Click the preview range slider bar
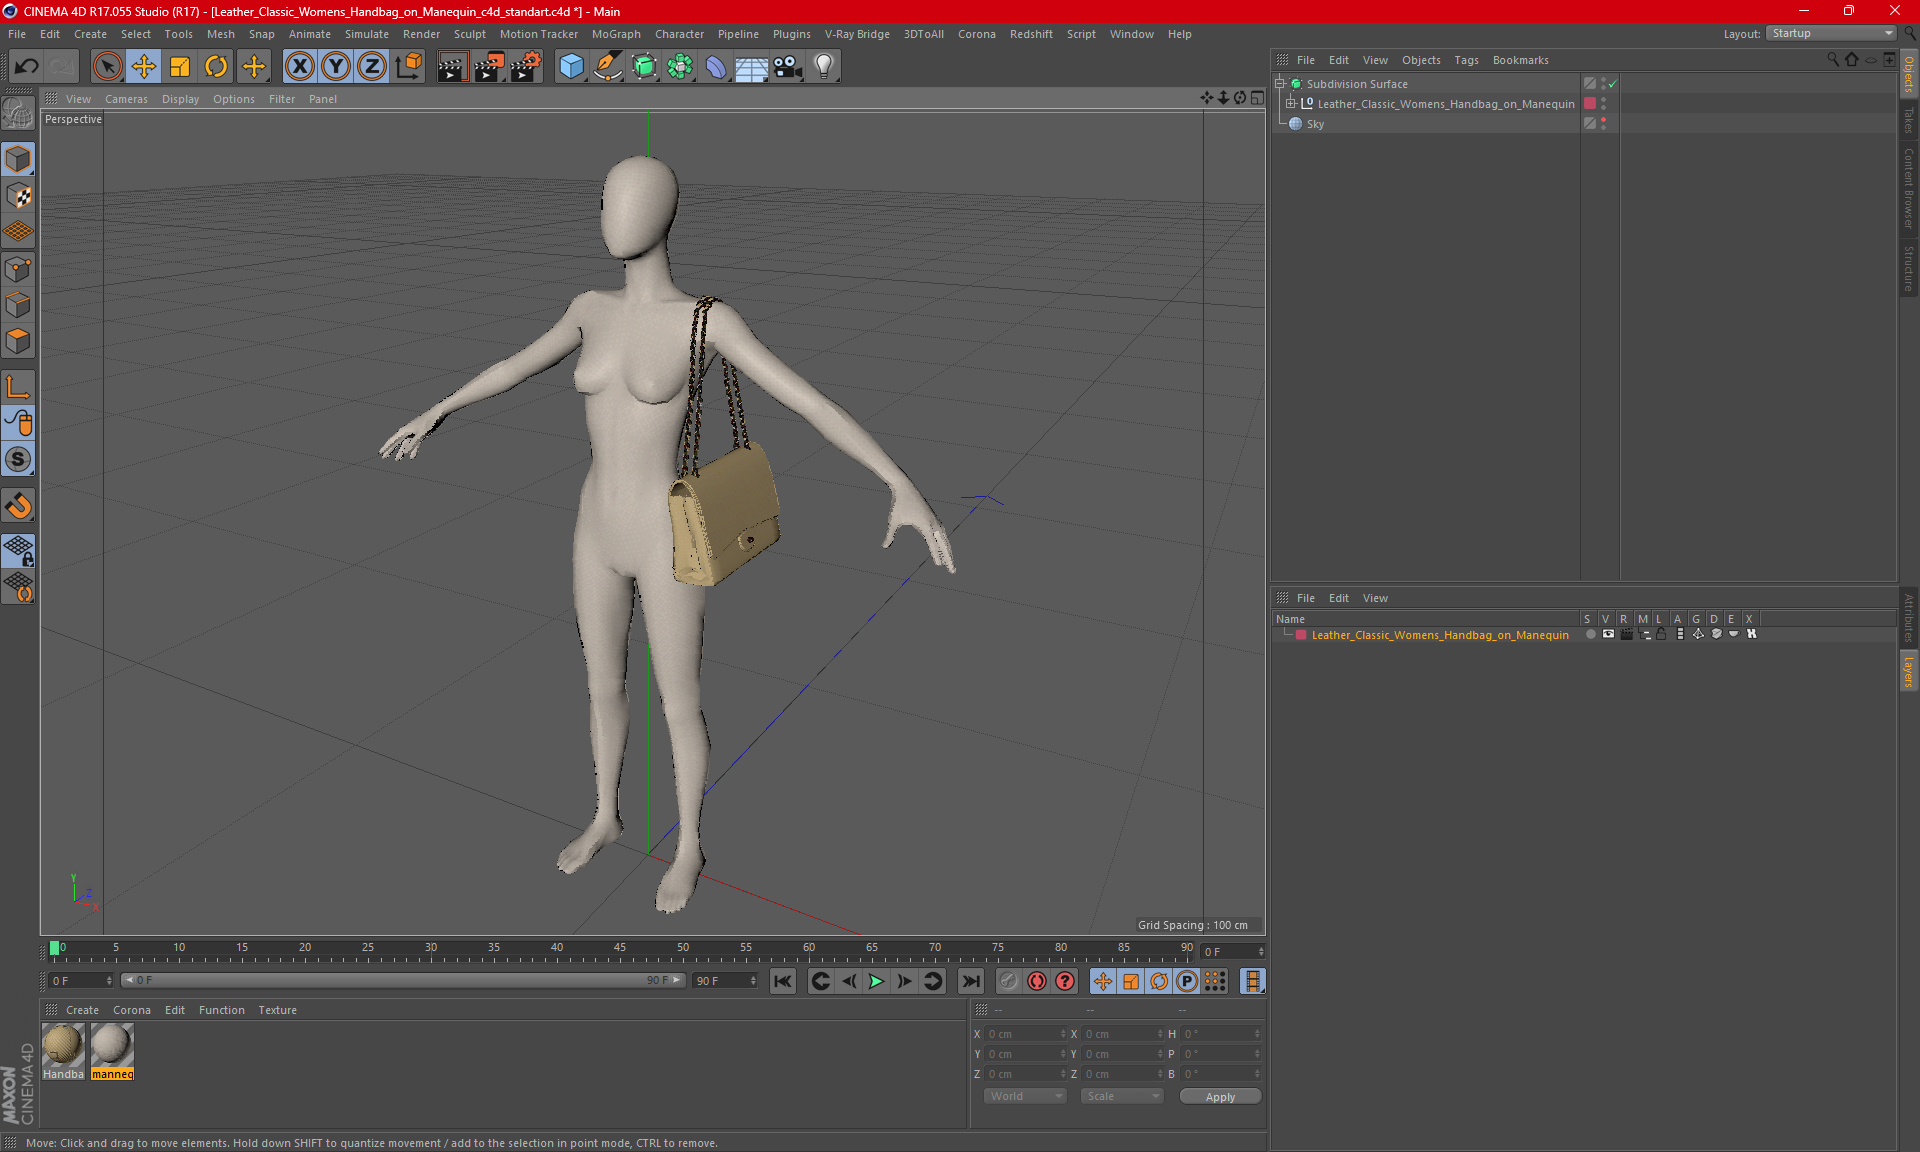This screenshot has height=1152, width=1920. point(403,980)
